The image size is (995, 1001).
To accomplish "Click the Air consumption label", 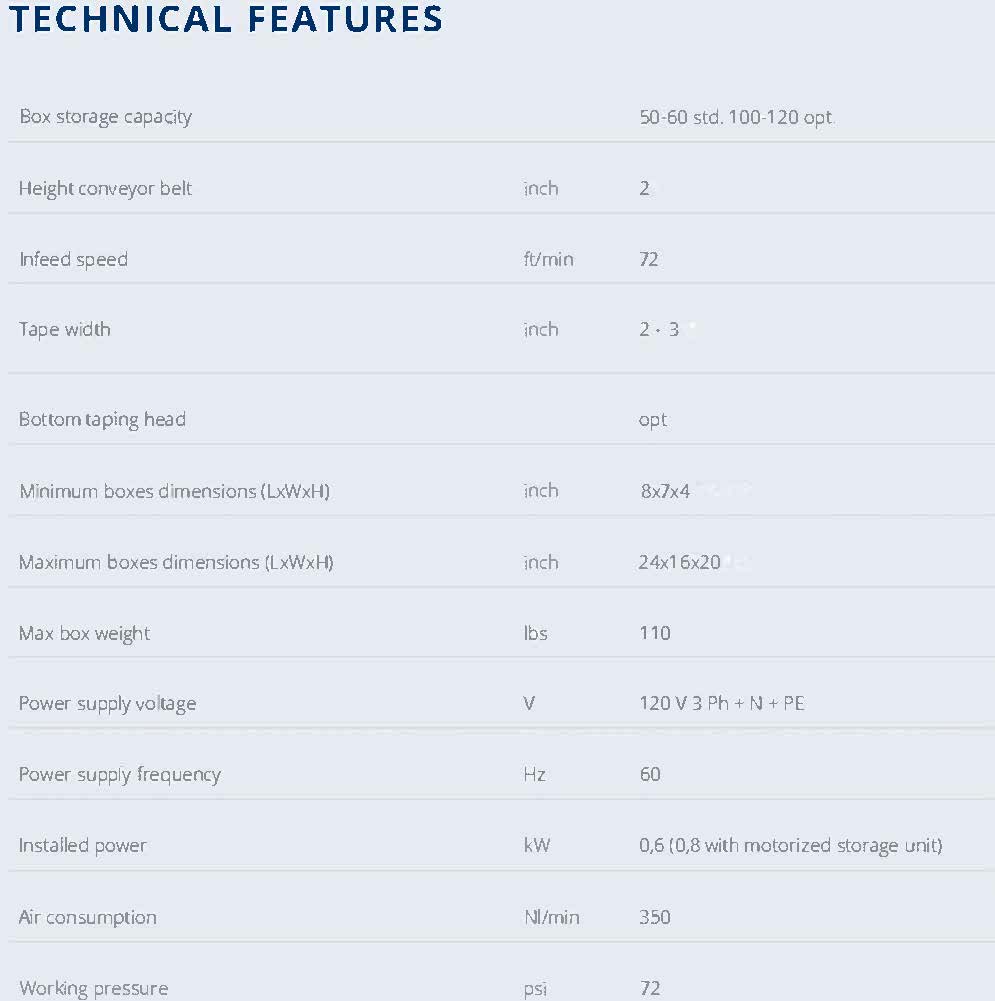I will tap(87, 917).
